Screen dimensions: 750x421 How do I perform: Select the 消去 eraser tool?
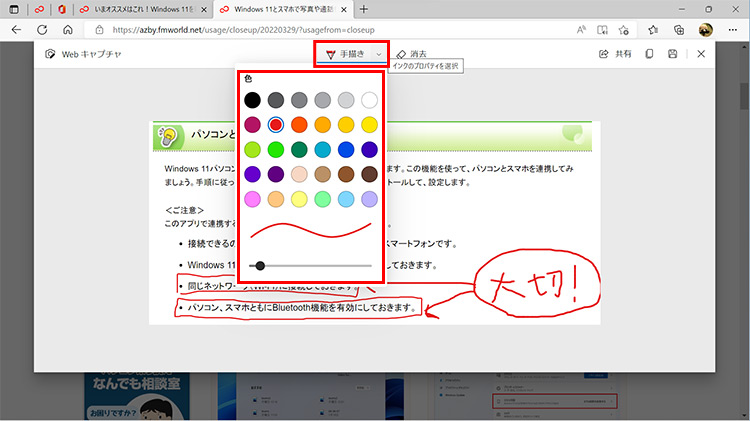411,54
